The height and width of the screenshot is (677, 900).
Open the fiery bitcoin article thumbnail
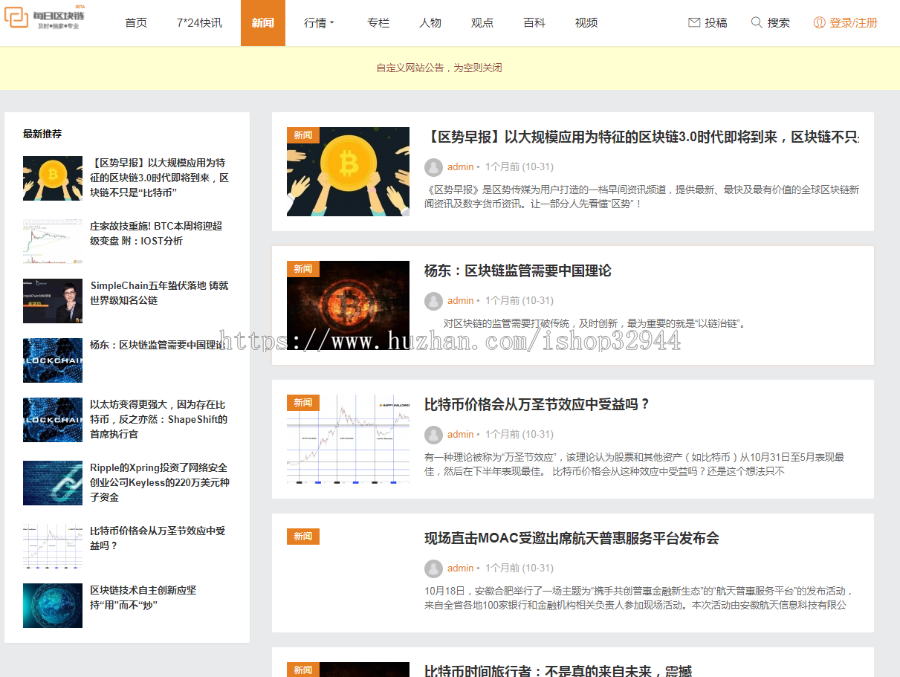click(x=348, y=305)
